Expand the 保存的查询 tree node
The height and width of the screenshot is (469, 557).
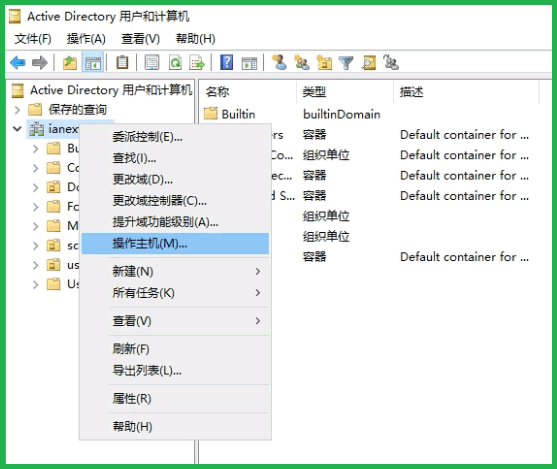click(17, 110)
